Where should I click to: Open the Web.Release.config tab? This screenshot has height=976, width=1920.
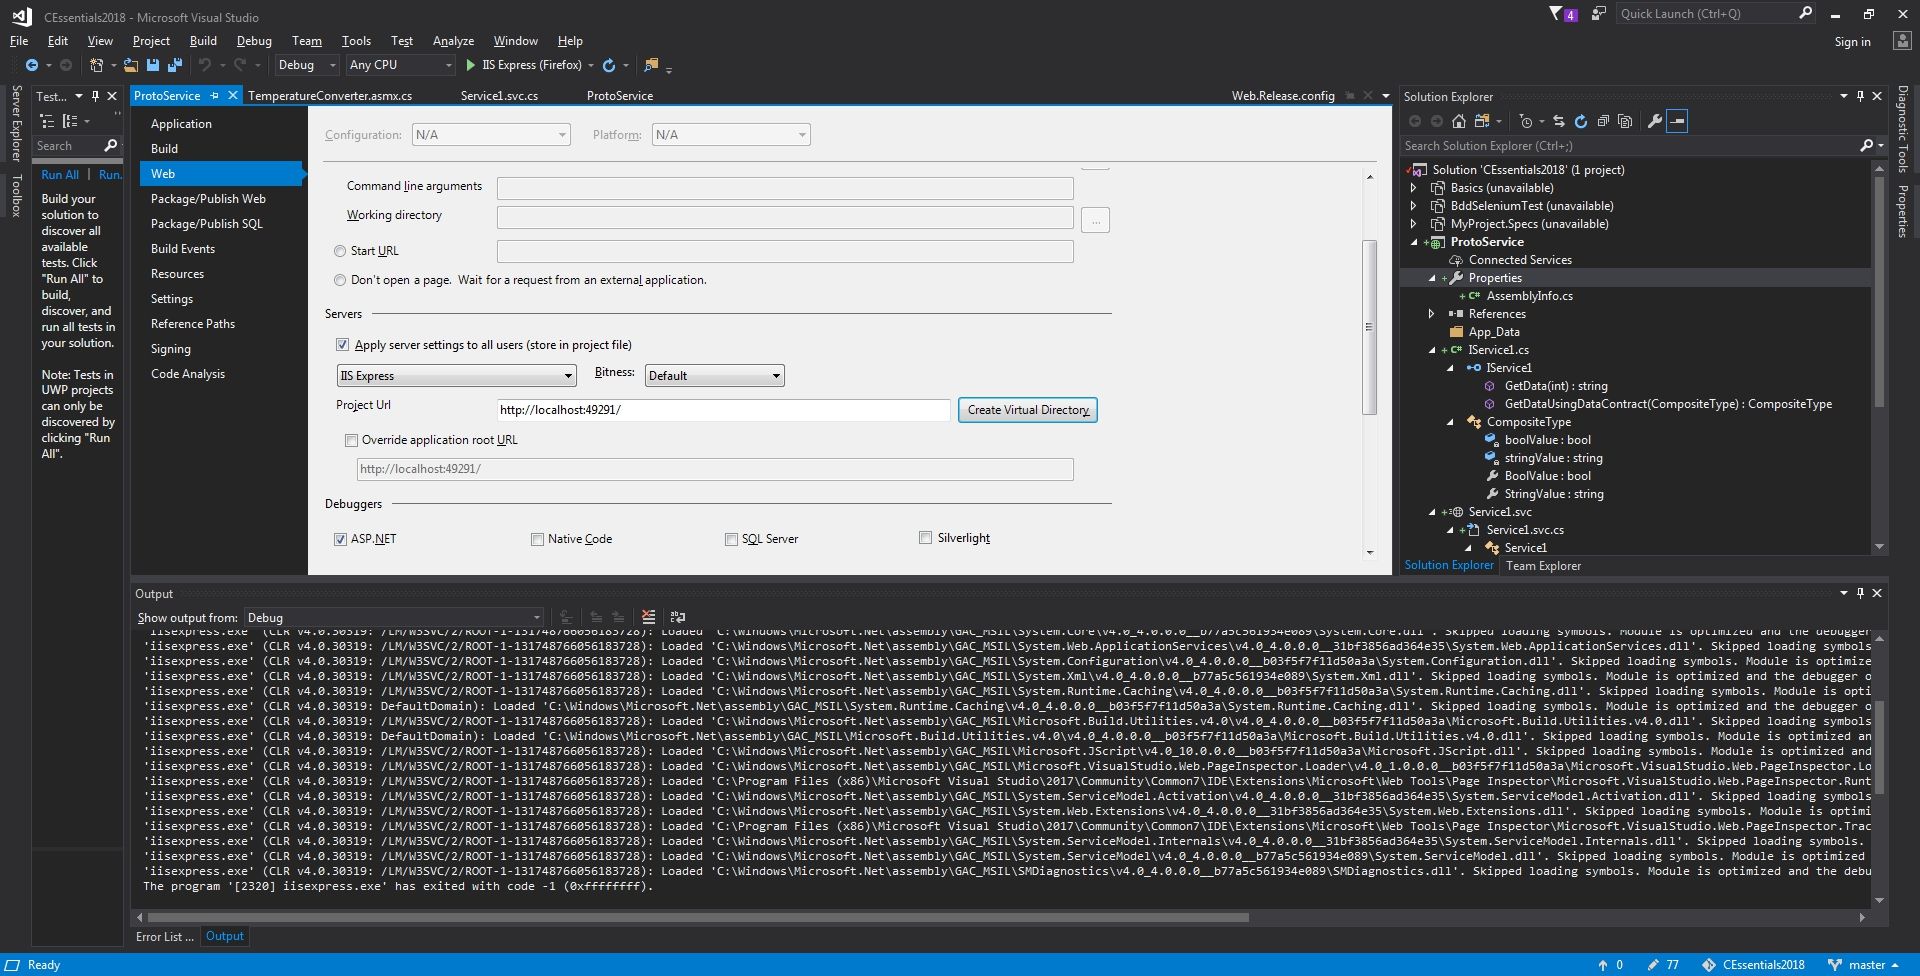click(x=1283, y=96)
